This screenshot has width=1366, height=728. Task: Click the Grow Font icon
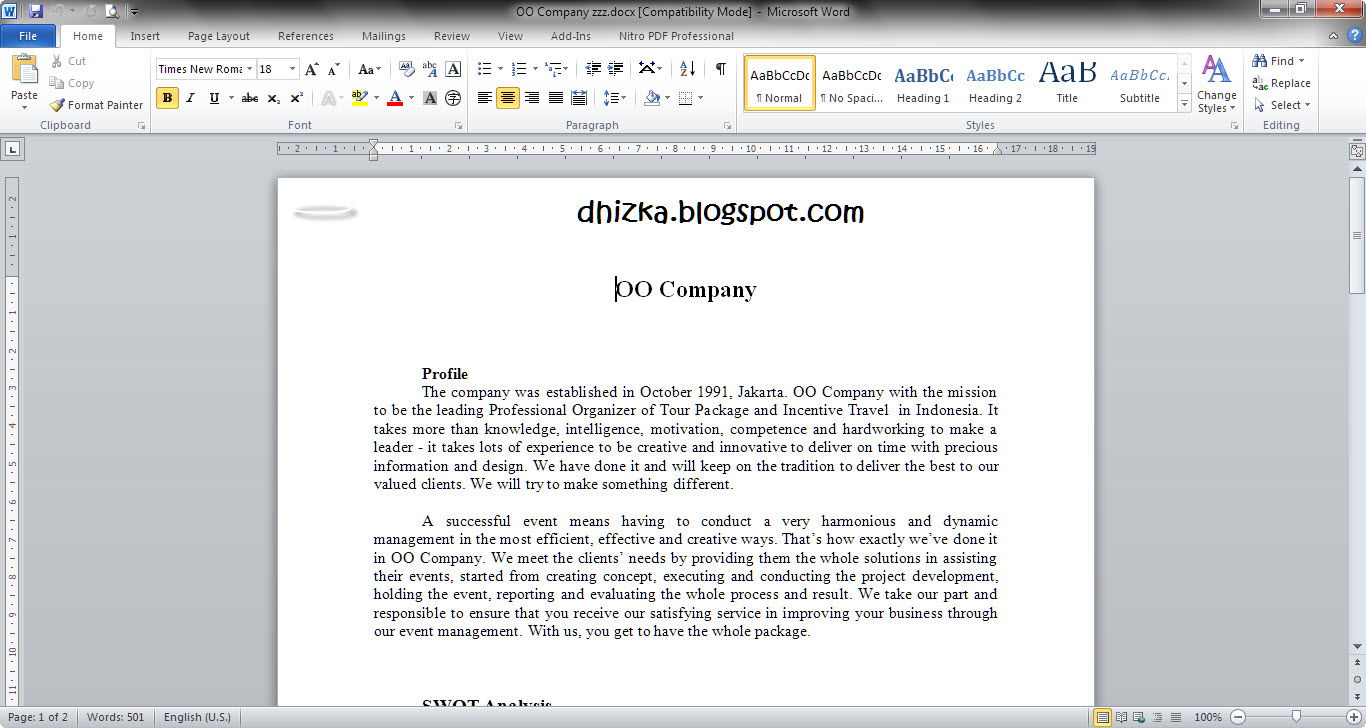[312, 69]
